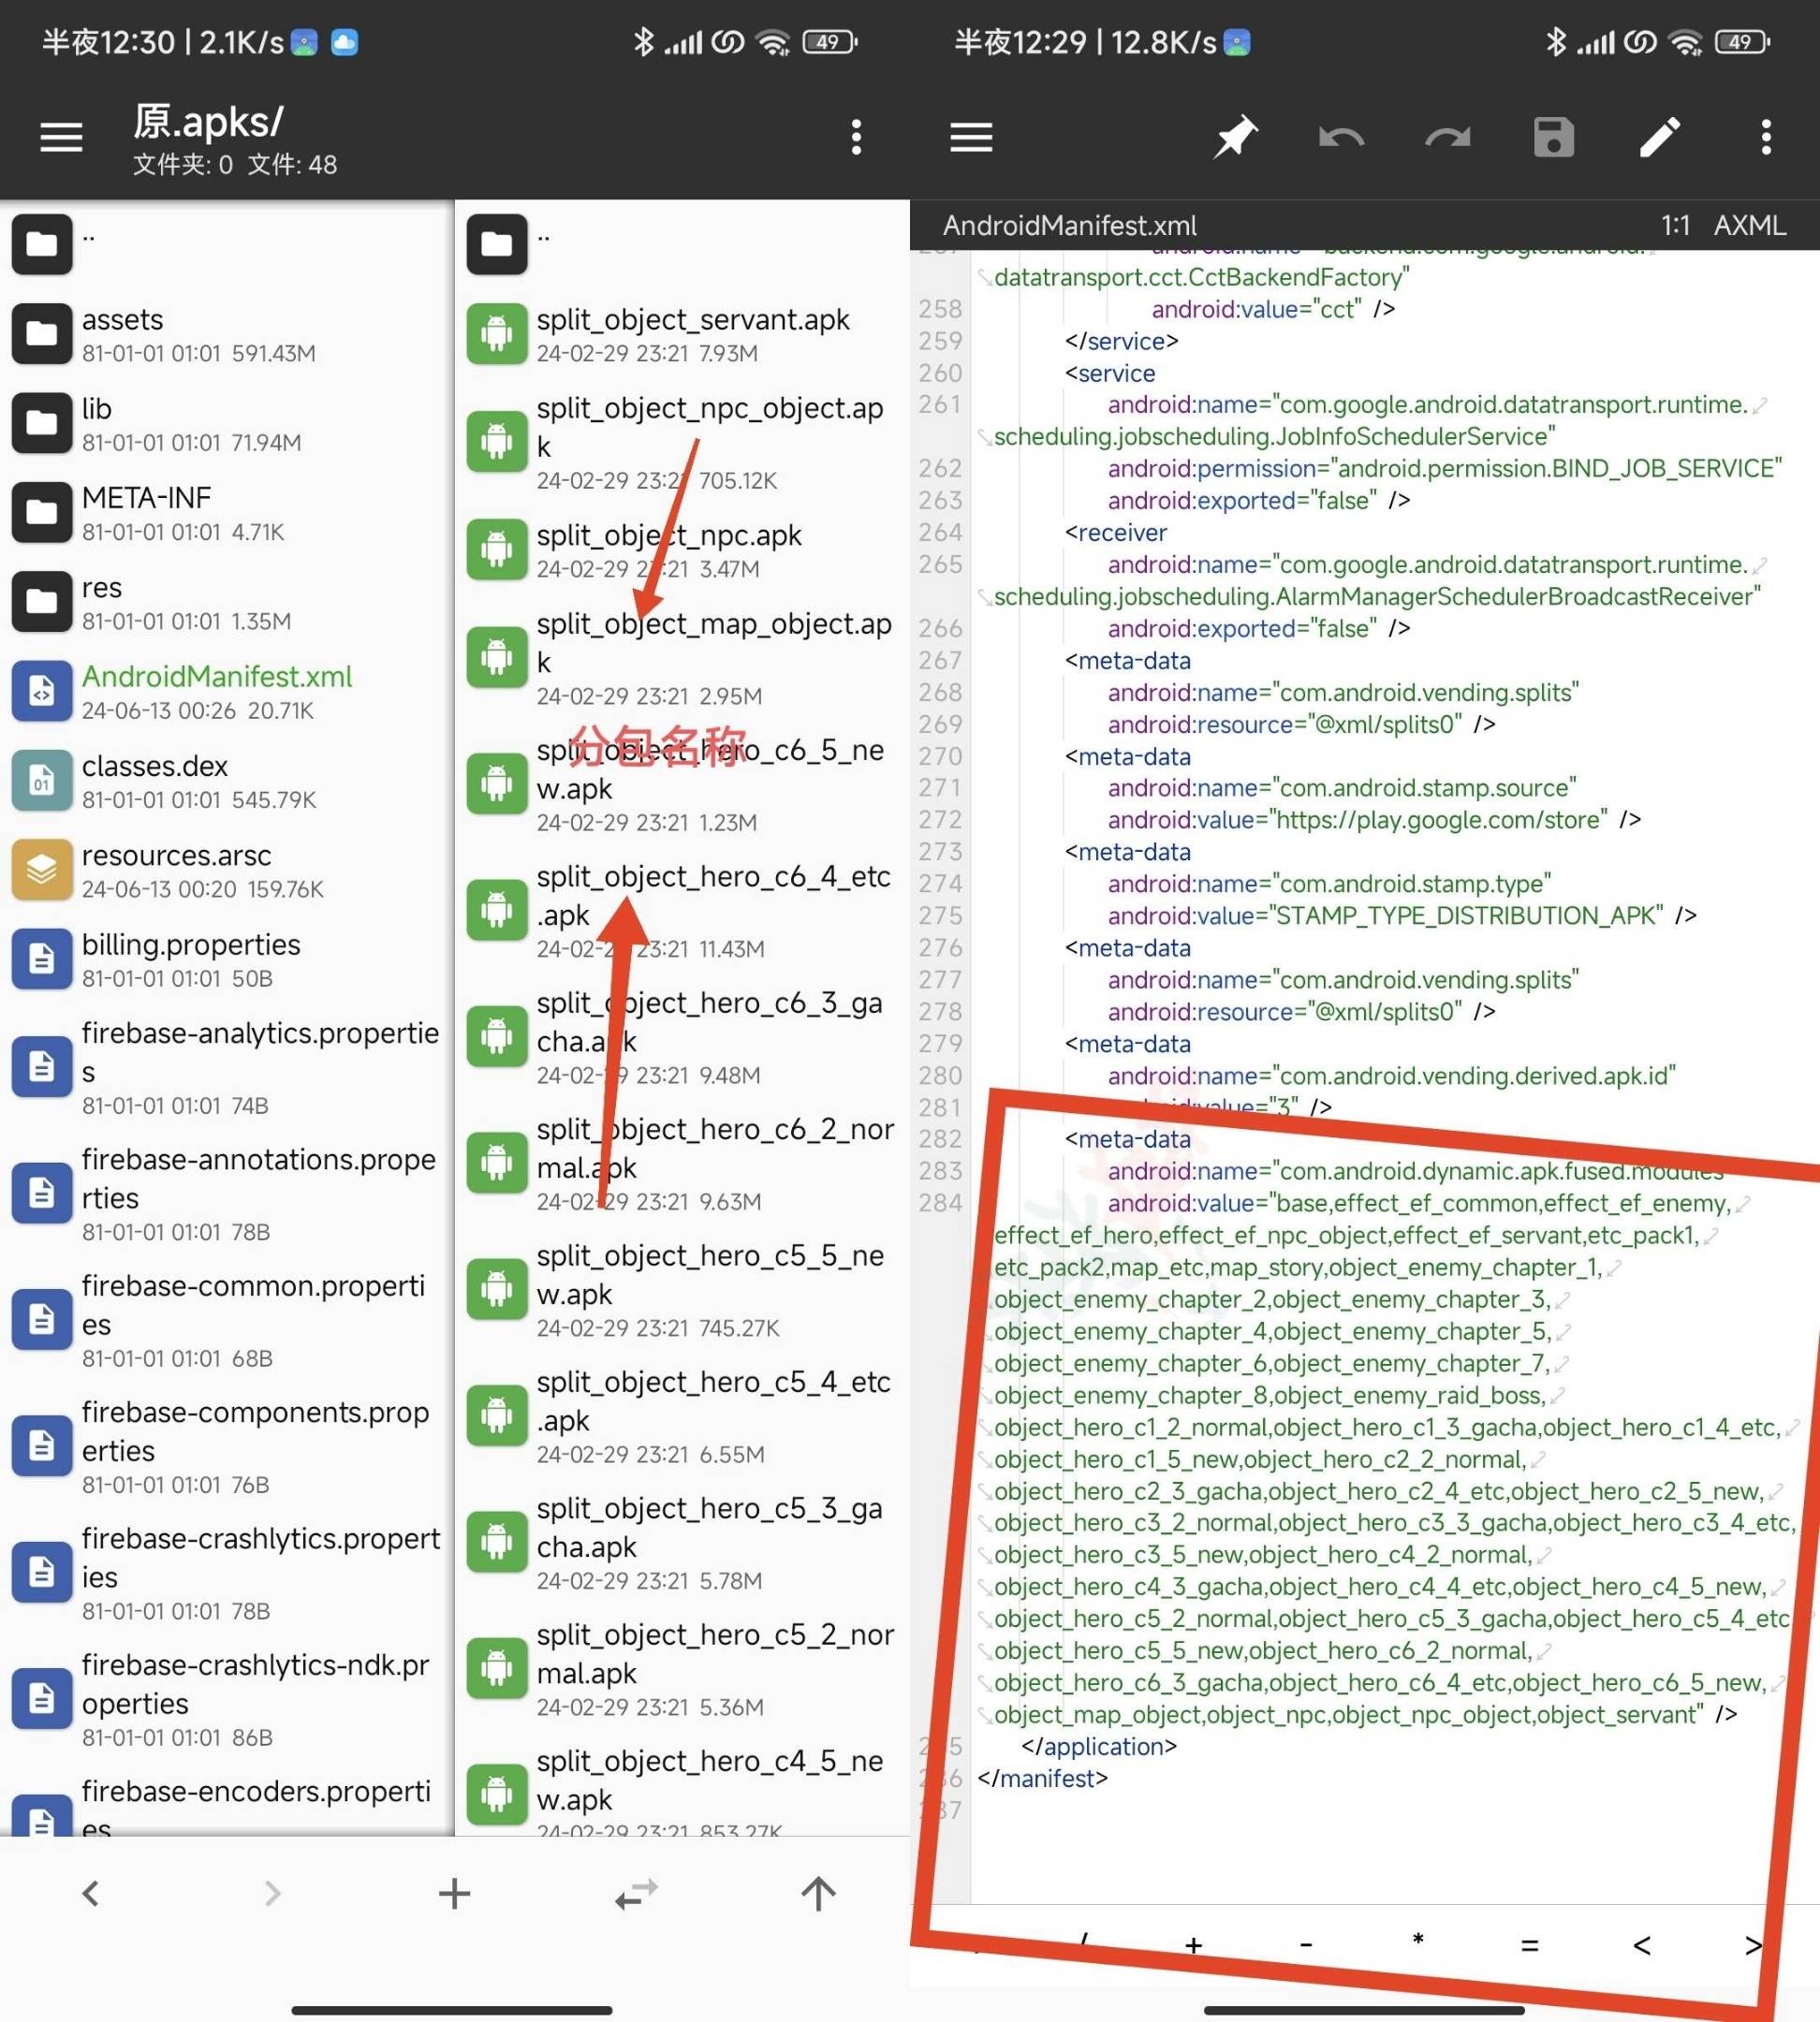Select split_object_servant.apk
Viewport: 1820px width, 2022px height.
tap(683, 334)
